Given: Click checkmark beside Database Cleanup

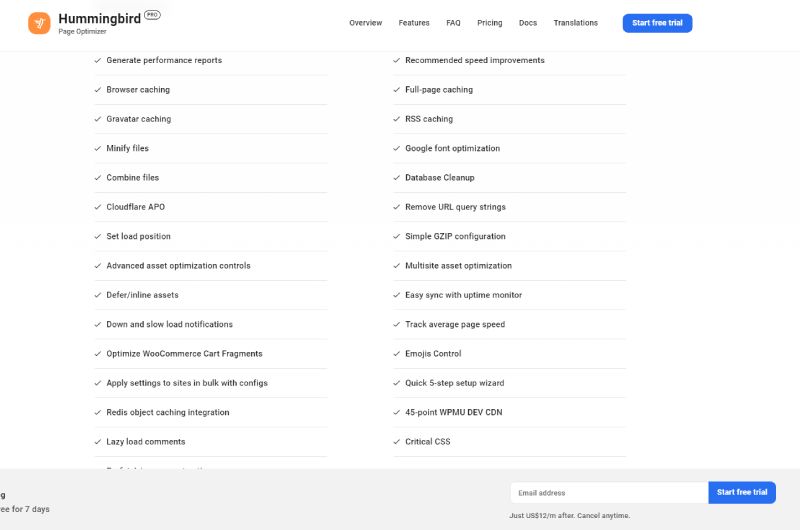Looking at the screenshot, I should coord(396,178).
